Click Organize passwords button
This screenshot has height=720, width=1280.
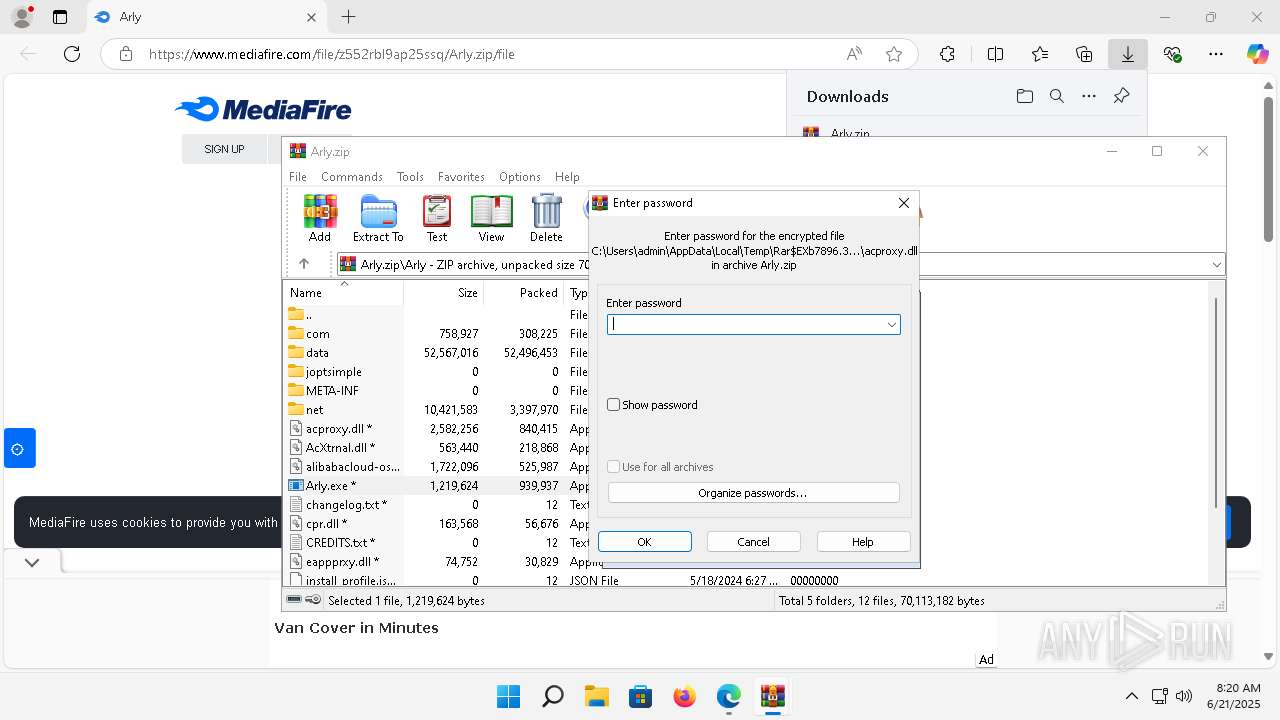[x=753, y=493]
